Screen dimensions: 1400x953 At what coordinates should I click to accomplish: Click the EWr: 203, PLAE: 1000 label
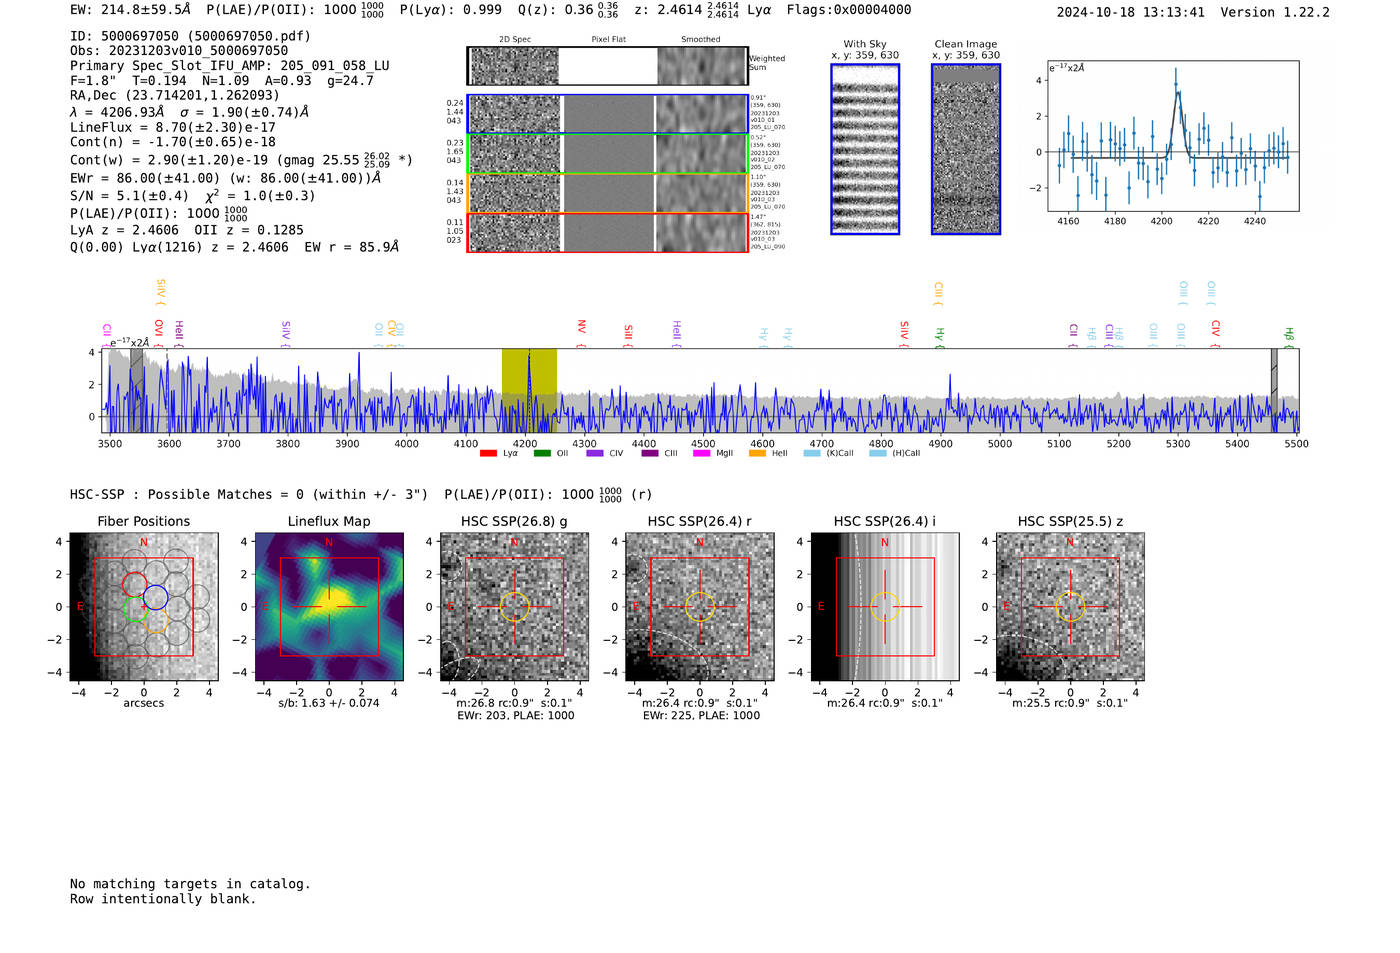tap(516, 716)
